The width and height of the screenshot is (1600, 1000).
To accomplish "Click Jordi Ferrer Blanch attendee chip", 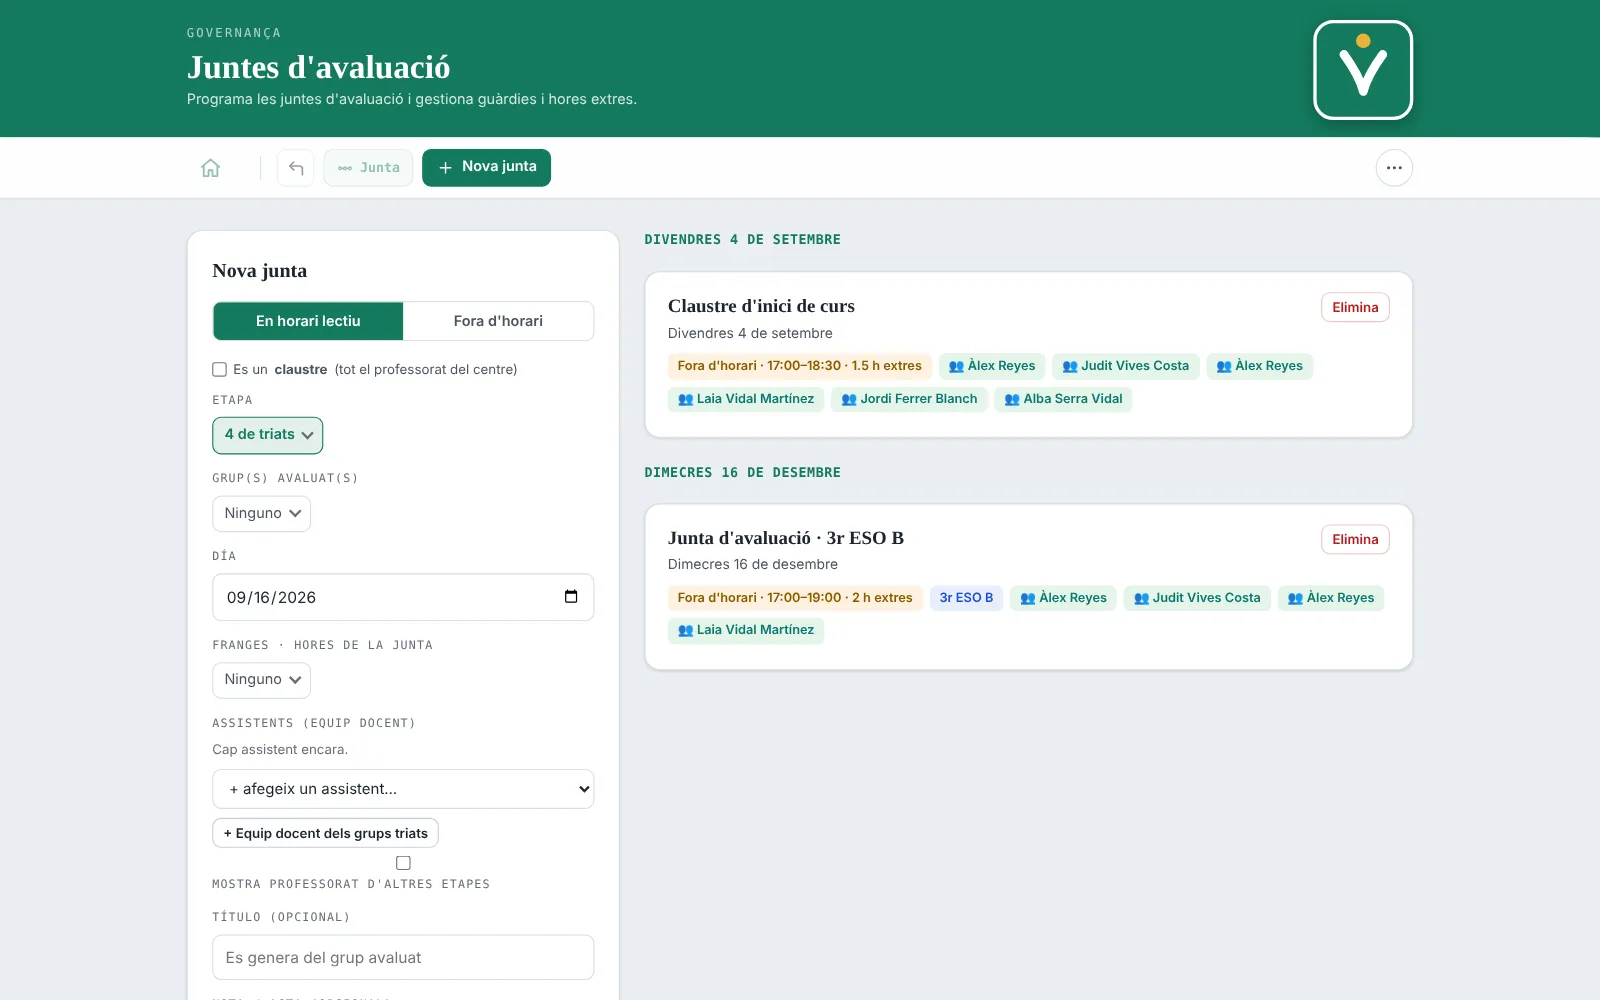I will point(909,399).
